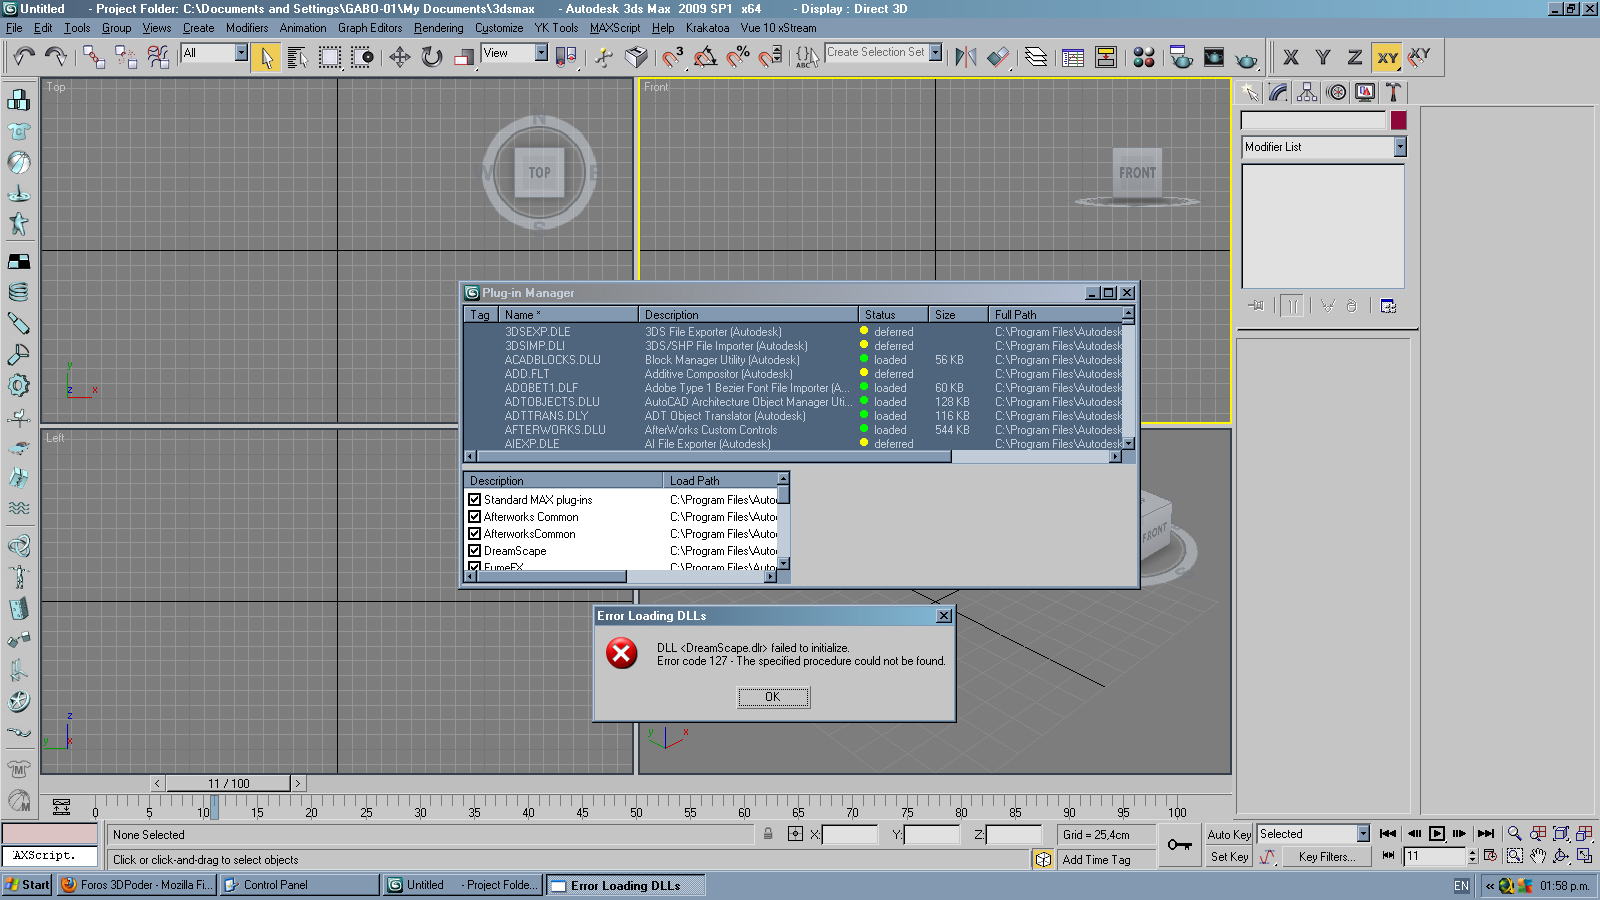Uncheck the Afterworks Common checkbox
The image size is (1600, 900).
click(475, 517)
